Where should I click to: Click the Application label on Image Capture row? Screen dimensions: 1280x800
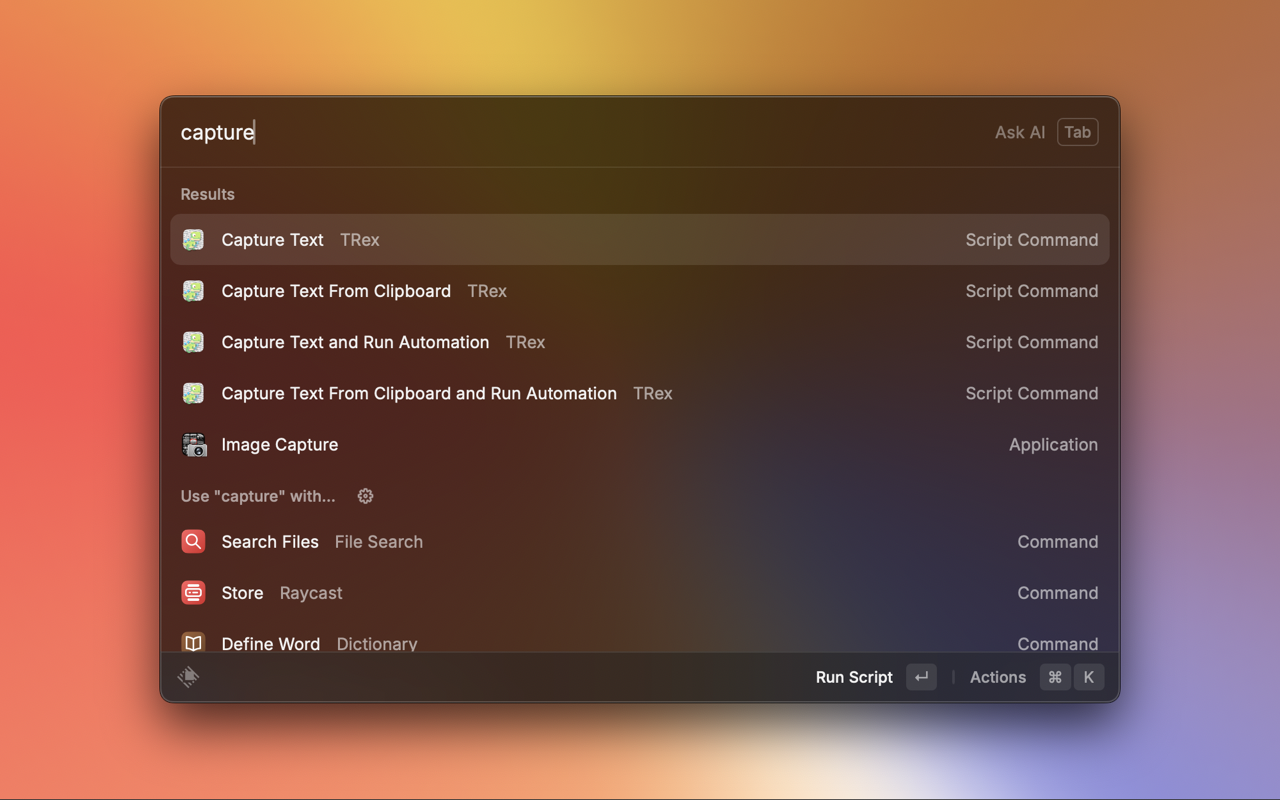pyautogui.click(x=1053, y=444)
